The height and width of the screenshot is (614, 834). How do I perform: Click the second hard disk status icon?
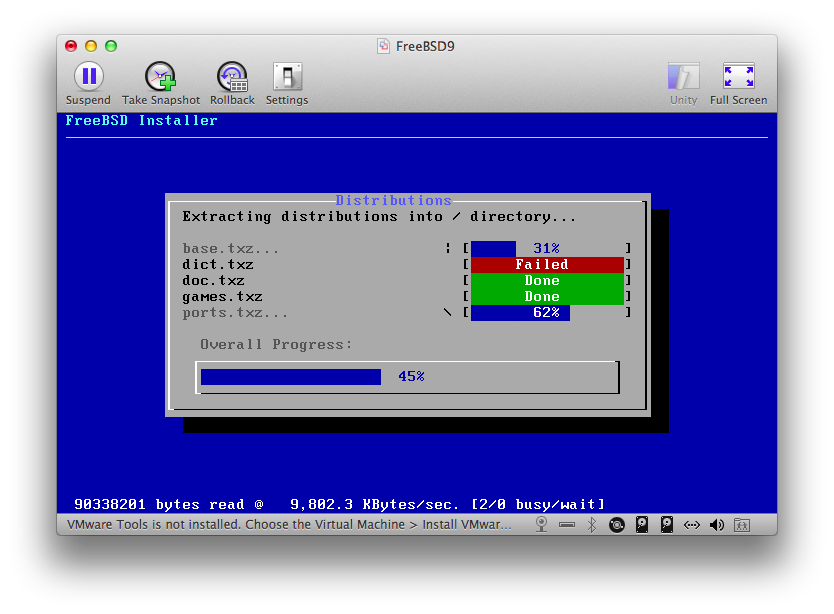pyautogui.click(x=667, y=525)
